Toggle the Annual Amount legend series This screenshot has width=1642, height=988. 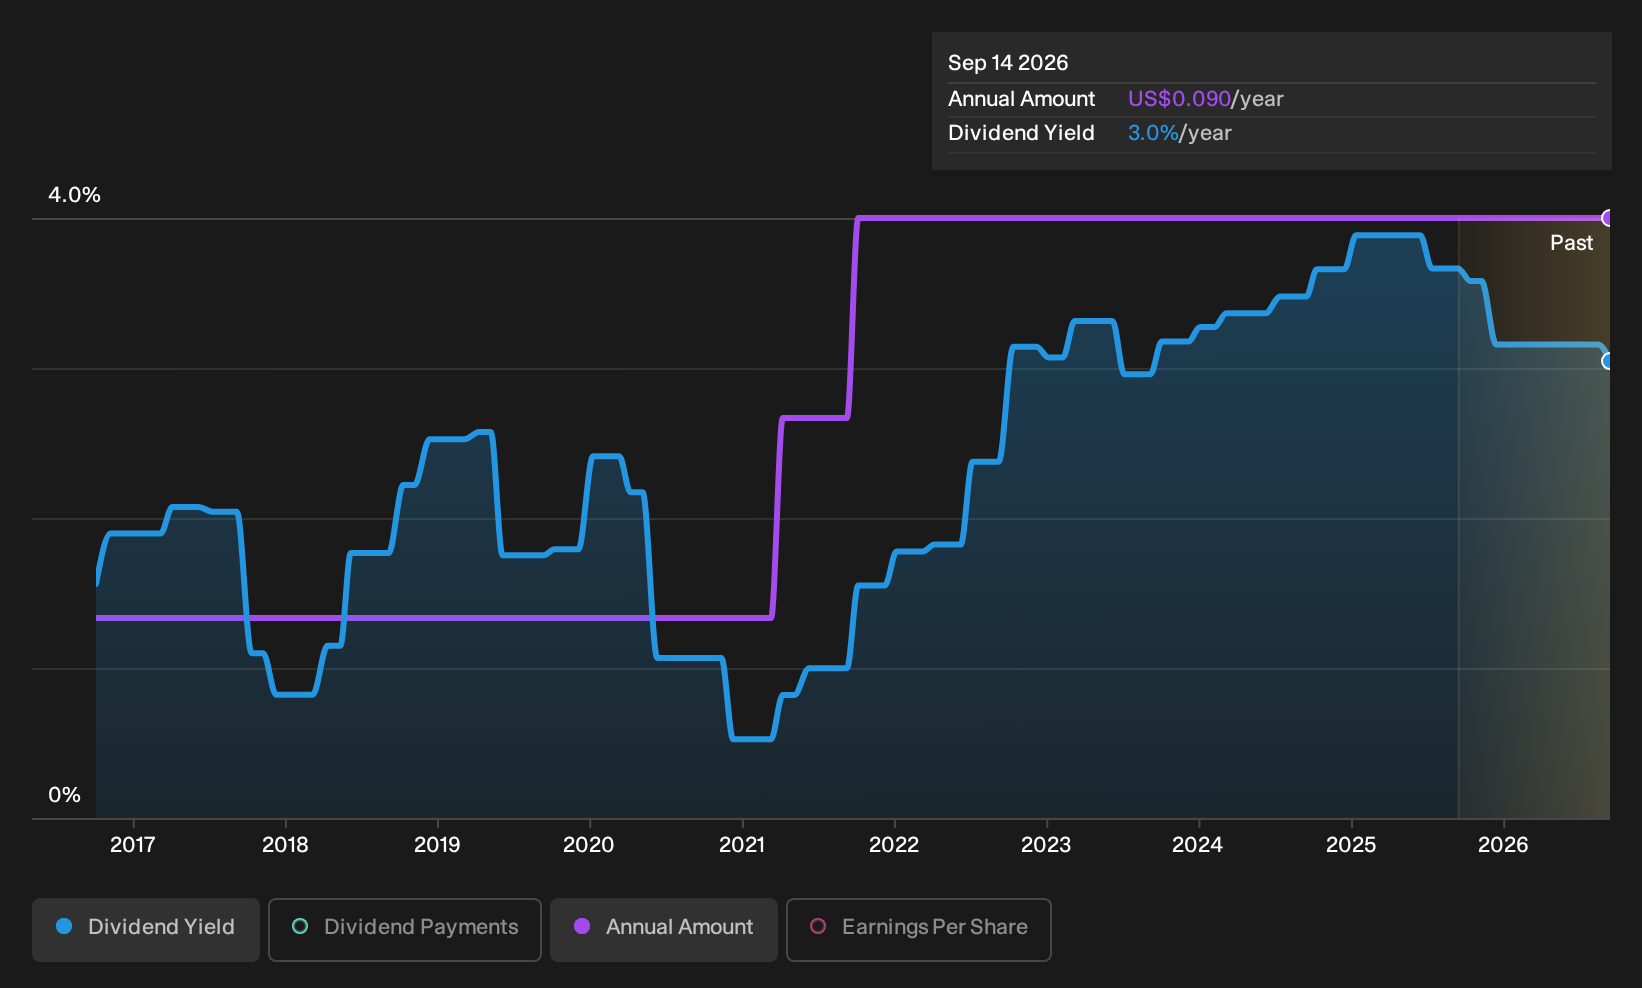pos(664,930)
